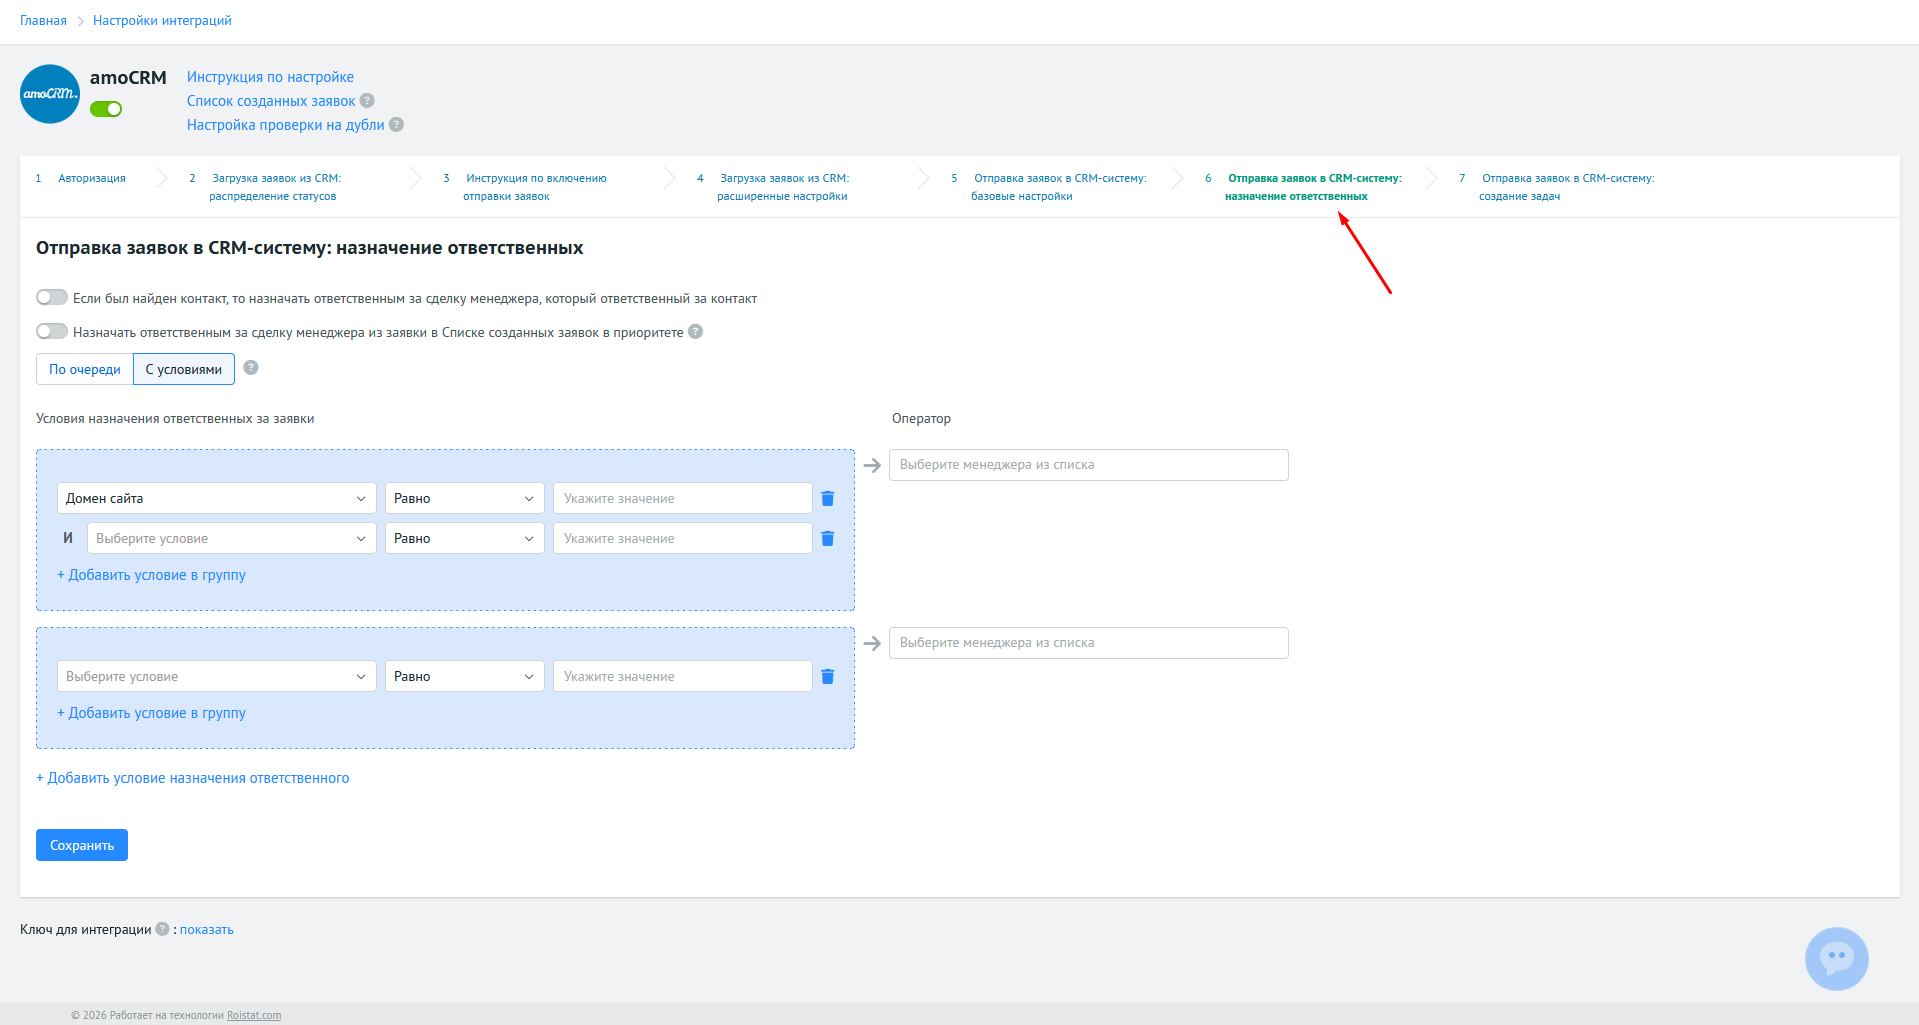Open Равно operator dropdown in Домен сайта row

pyautogui.click(x=465, y=498)
